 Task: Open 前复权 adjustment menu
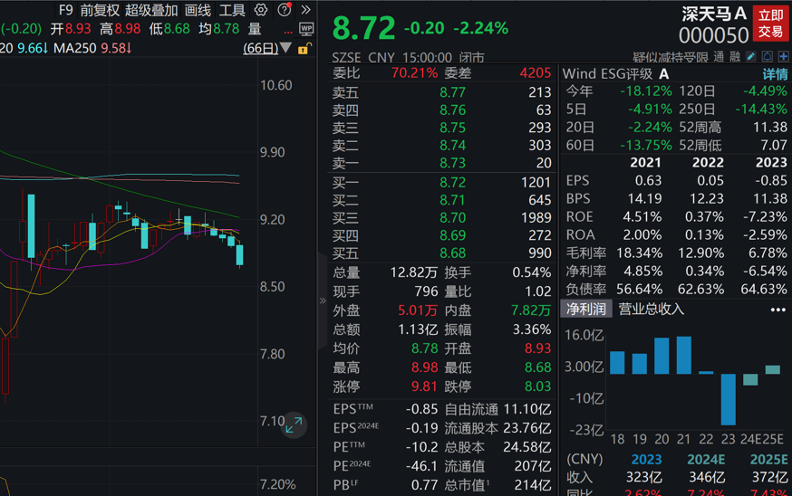tap(100, 10)
